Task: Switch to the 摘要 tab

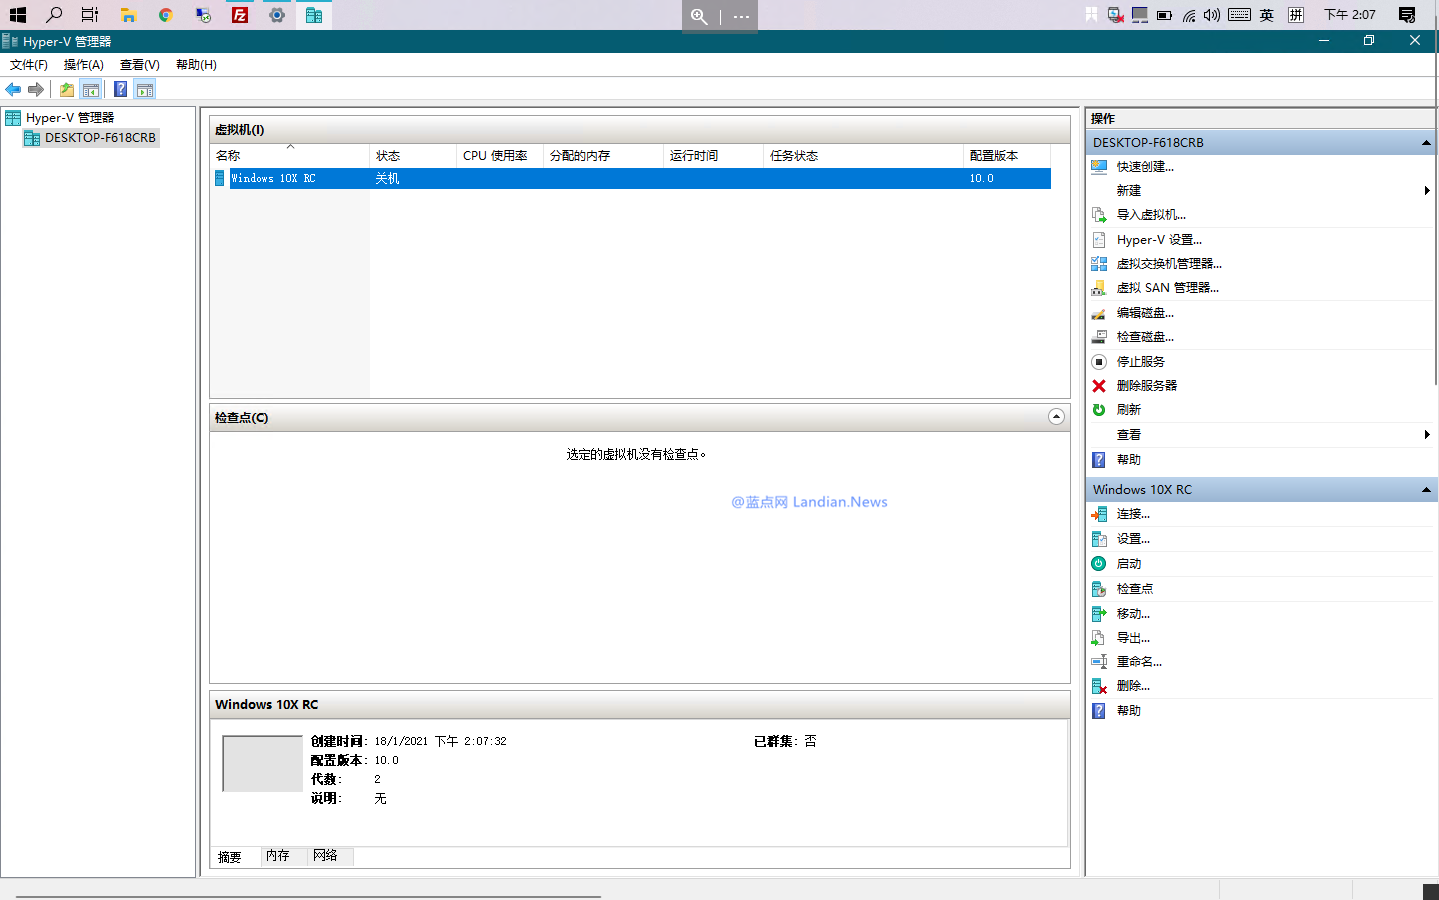Action: [230, 857]
